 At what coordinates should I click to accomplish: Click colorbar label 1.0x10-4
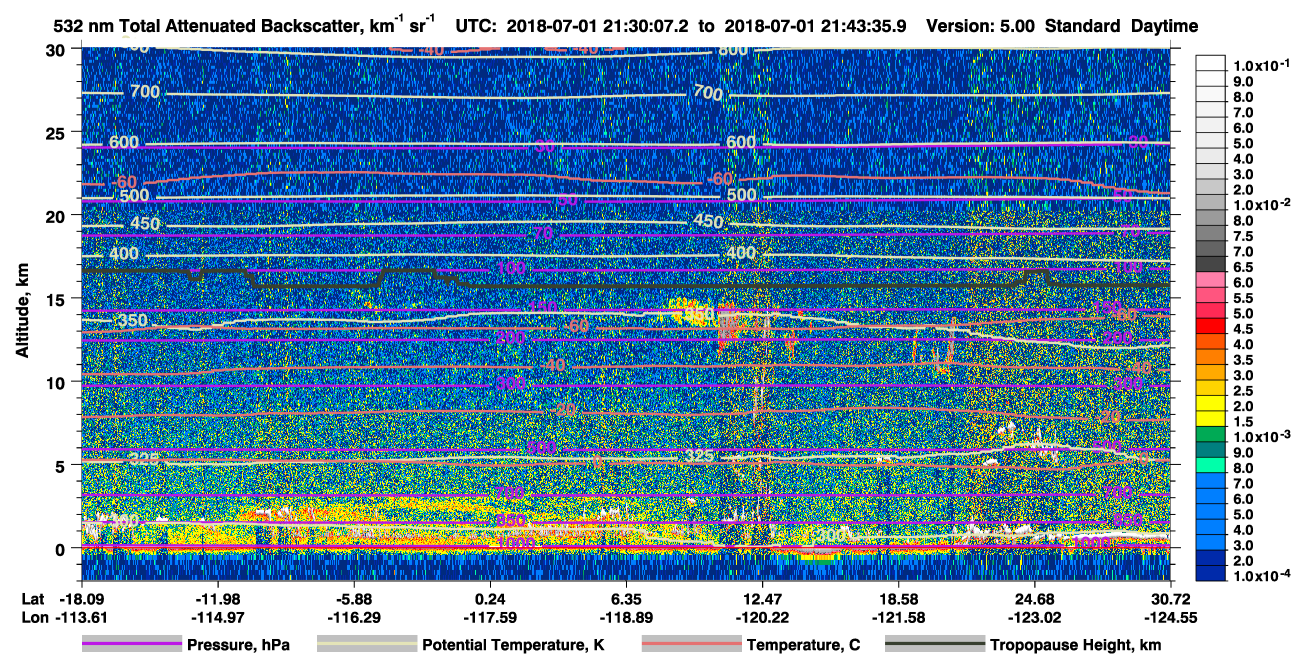coord(1262,577)
